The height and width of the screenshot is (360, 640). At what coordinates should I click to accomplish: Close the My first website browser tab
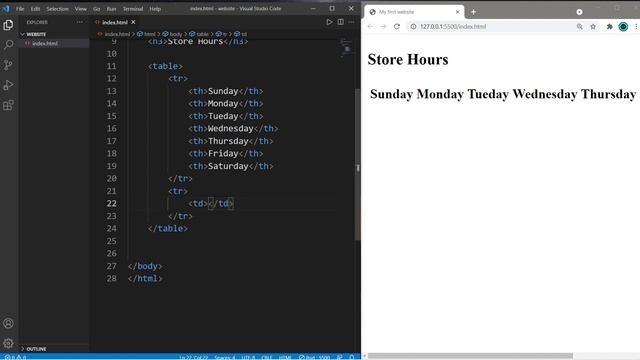(x=458, y=12)
